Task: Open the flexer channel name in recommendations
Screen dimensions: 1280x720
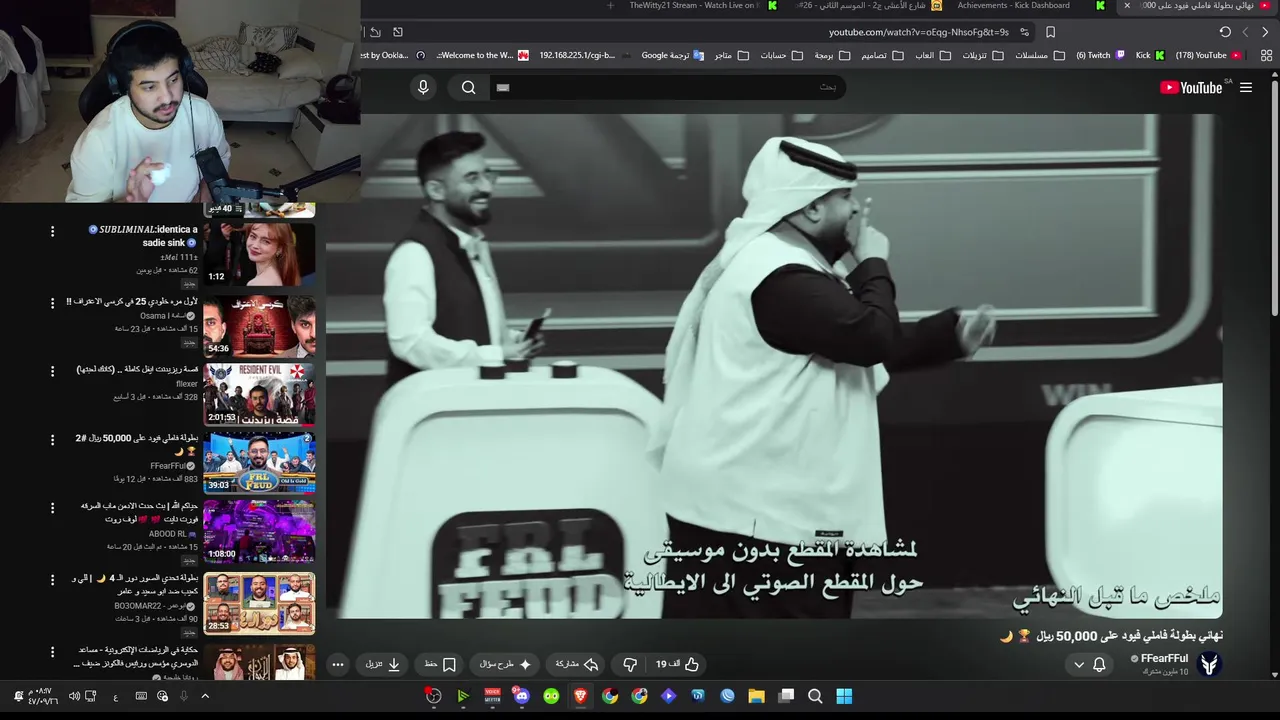Action: [x=187, y=384]
